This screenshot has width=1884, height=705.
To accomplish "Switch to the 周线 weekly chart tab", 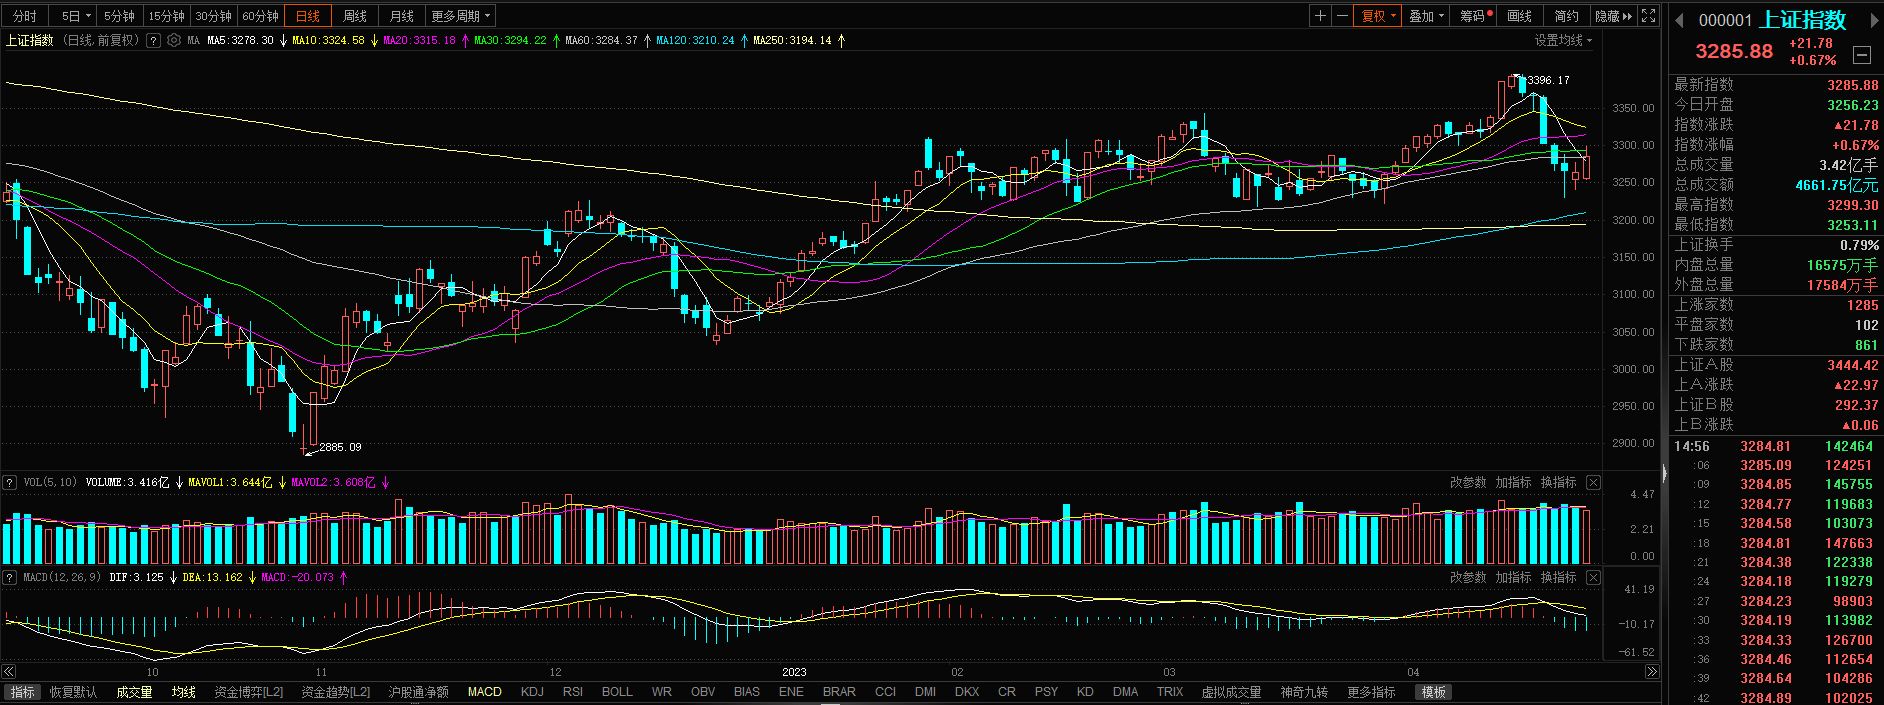I will [x=355, y=16].
